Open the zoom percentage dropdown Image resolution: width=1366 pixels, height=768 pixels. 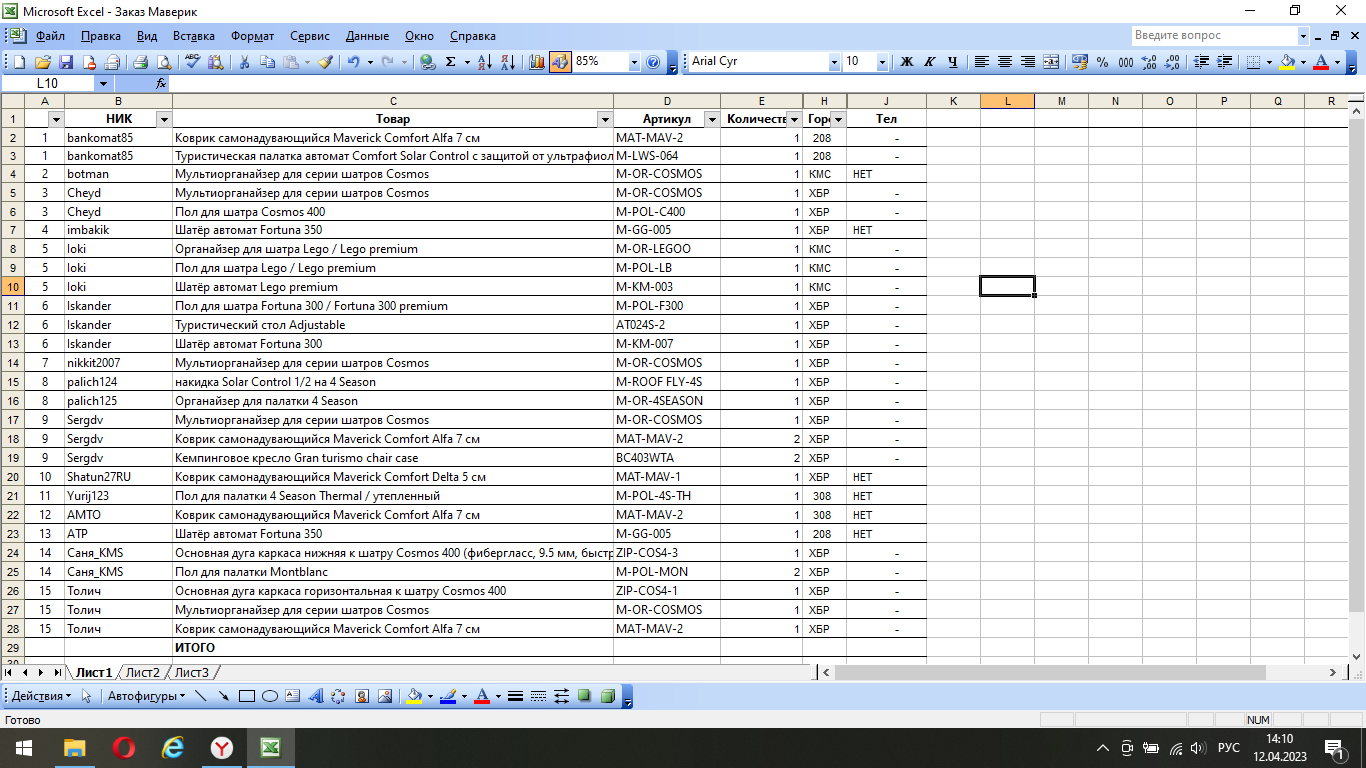634,62
